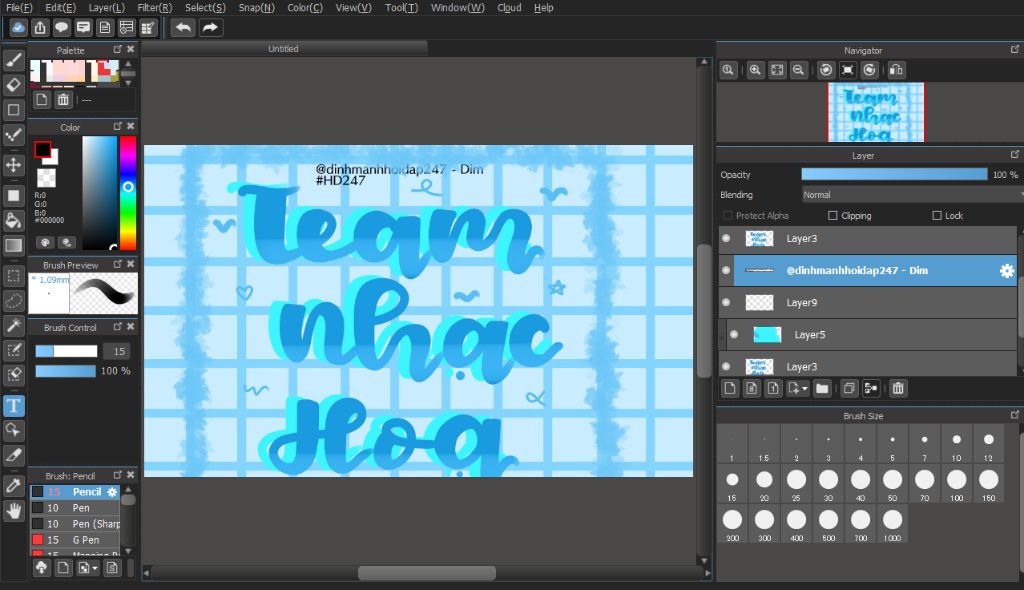Click the Navigator rotate left icon

pos(826,70)
